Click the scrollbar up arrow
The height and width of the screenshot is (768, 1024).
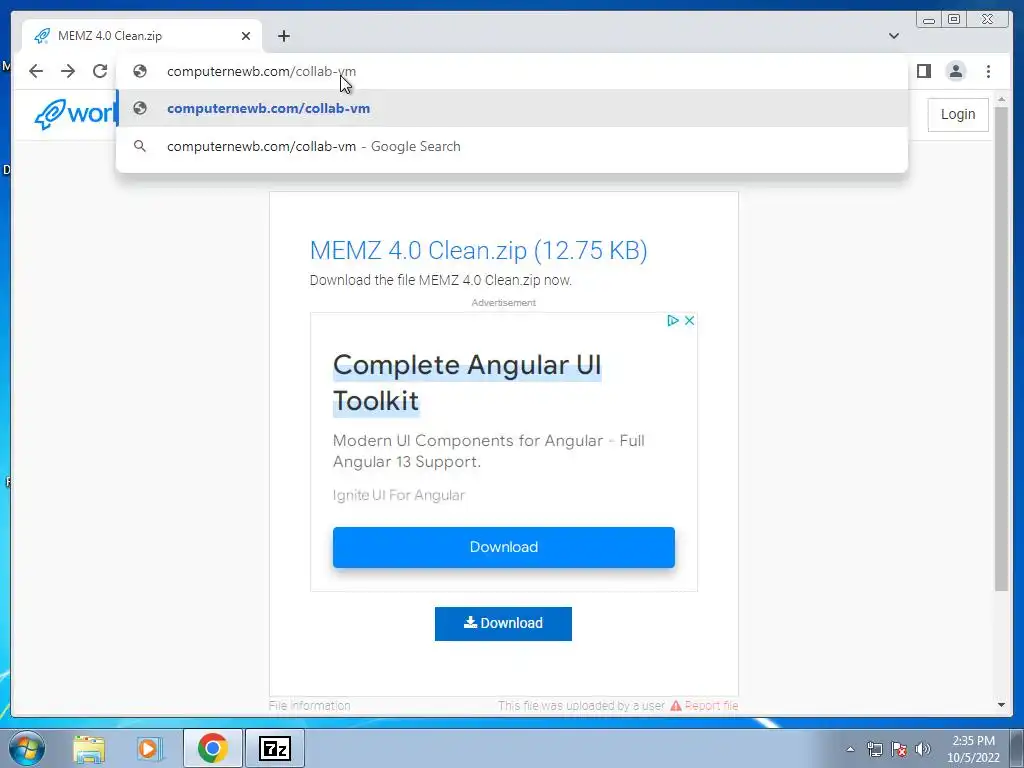[x=1001, y=100]
